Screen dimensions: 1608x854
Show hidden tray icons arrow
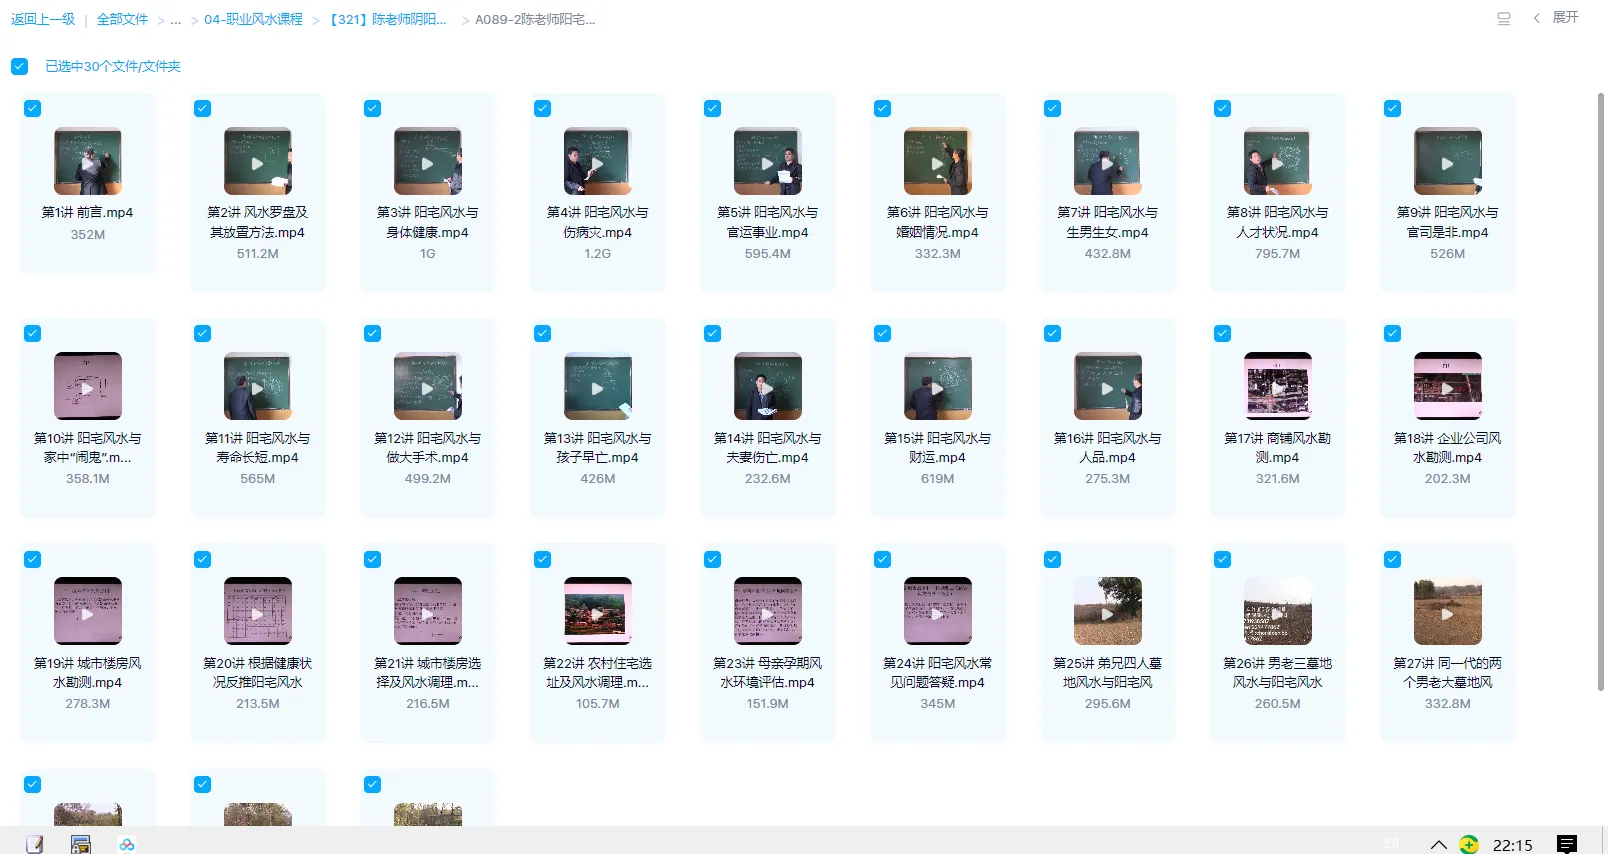(1439, 845)
